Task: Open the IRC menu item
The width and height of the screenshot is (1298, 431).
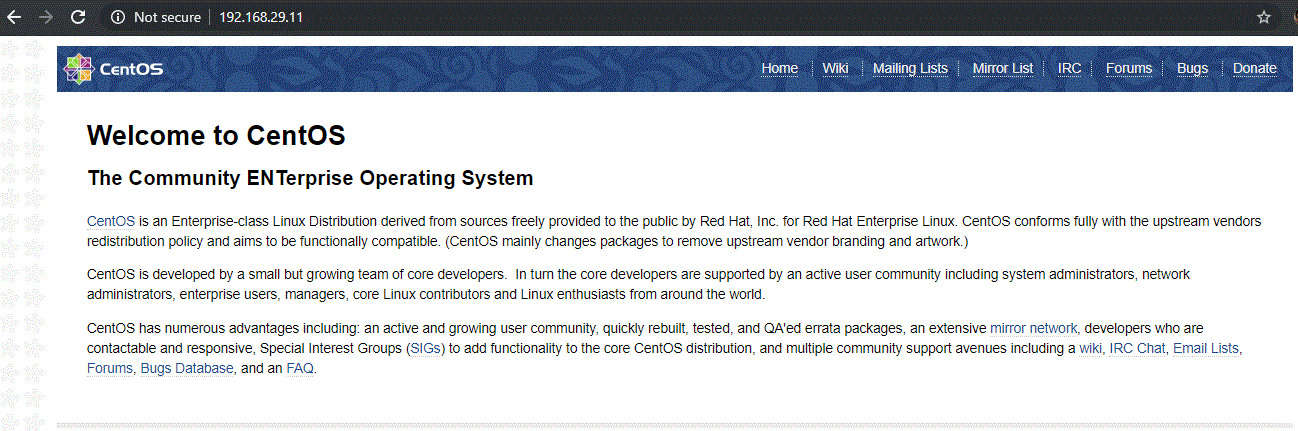Action: click(1069, 68)
